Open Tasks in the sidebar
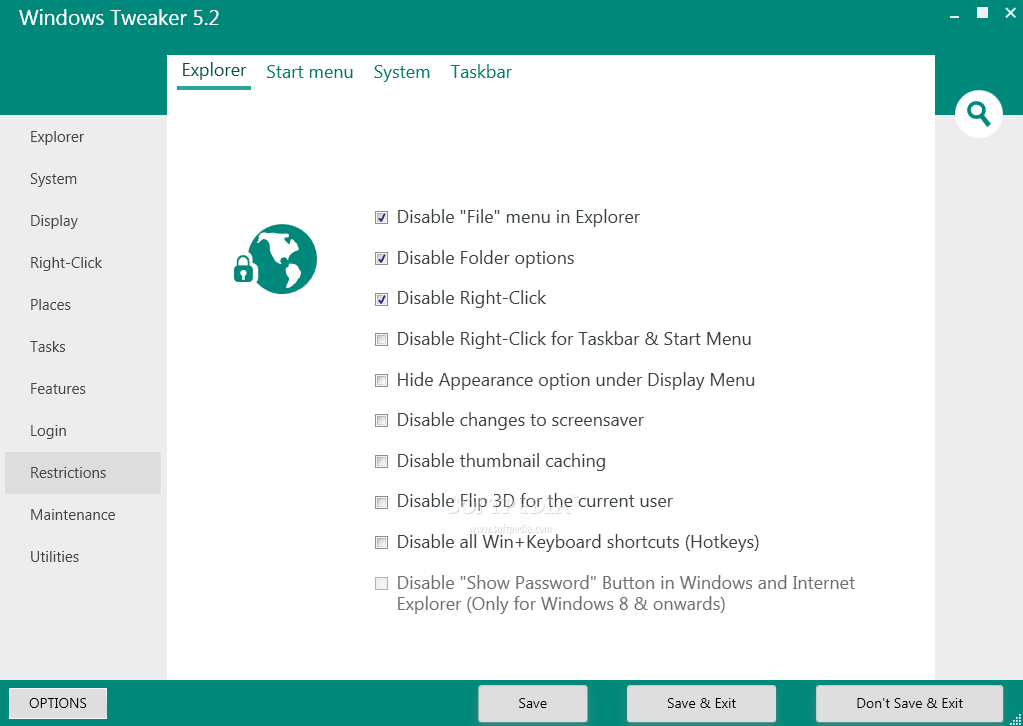The width and height of the screenshot is (1023, 726). pos(83,347)
